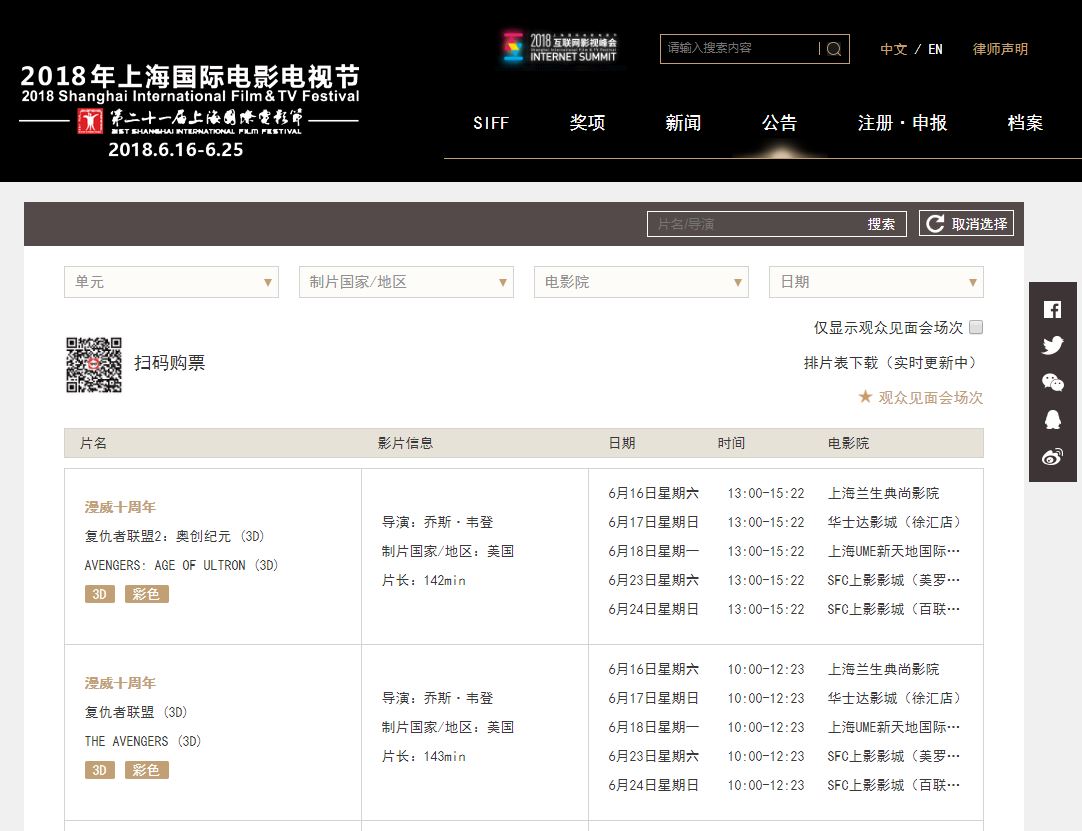Open the 奖项 menu item
This screenshot has height=831, width=1082.
[587, 123]
